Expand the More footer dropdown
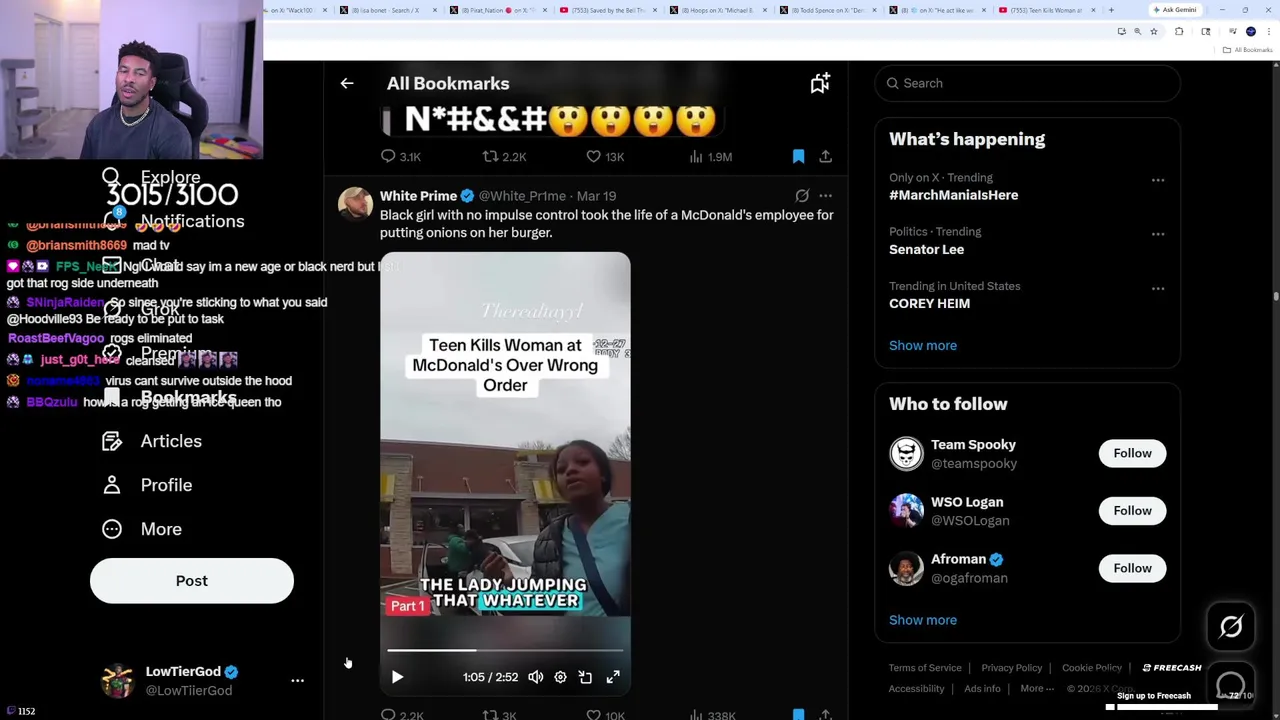Viewport: 1280px width, 720px height. tap(1037, 689)
